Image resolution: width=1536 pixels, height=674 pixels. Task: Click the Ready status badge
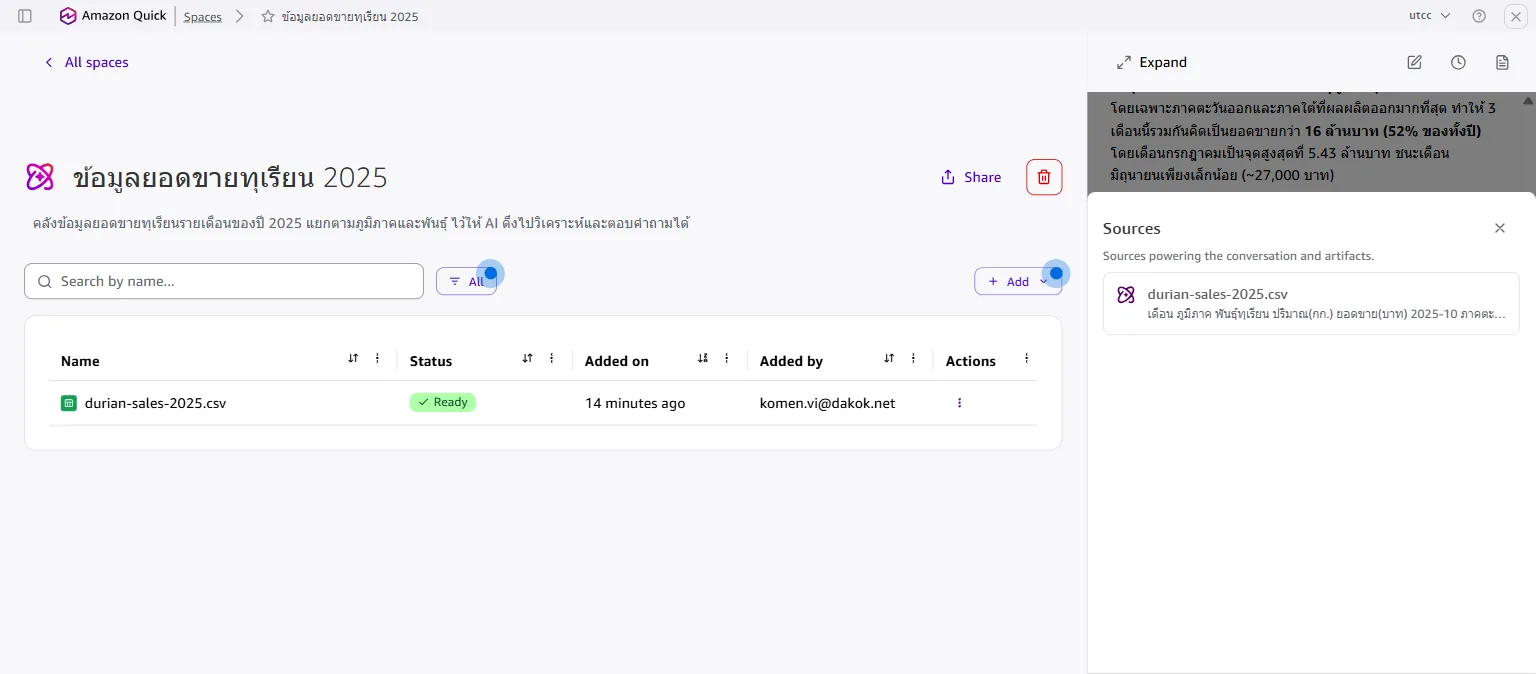click(442, 402)
